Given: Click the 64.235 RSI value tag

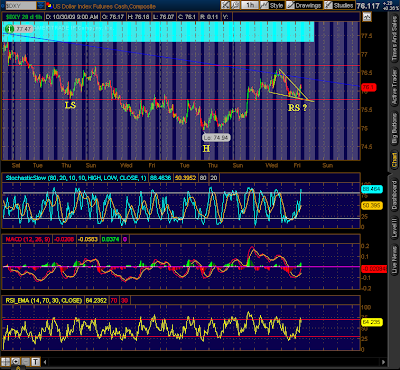Looking at the screenshot, I should (371, 322).
